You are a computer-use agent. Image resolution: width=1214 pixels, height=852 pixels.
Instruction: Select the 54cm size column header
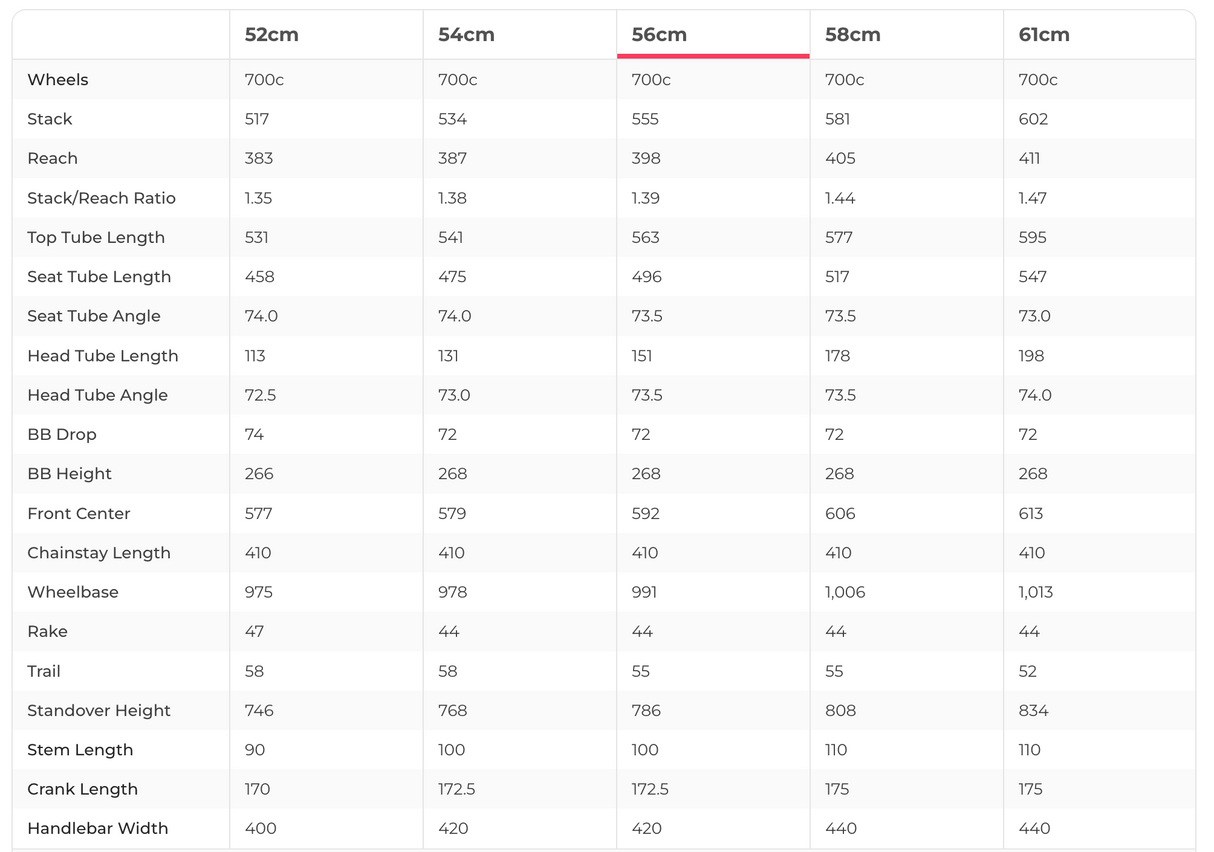tap(466, 35)
